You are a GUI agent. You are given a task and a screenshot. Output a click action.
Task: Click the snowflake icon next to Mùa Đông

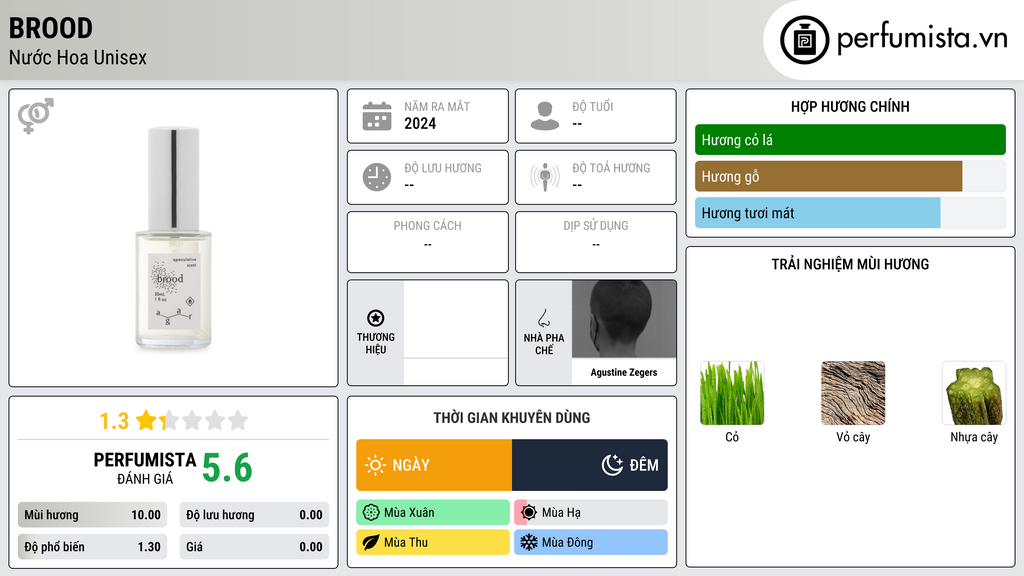click(529, 542)
